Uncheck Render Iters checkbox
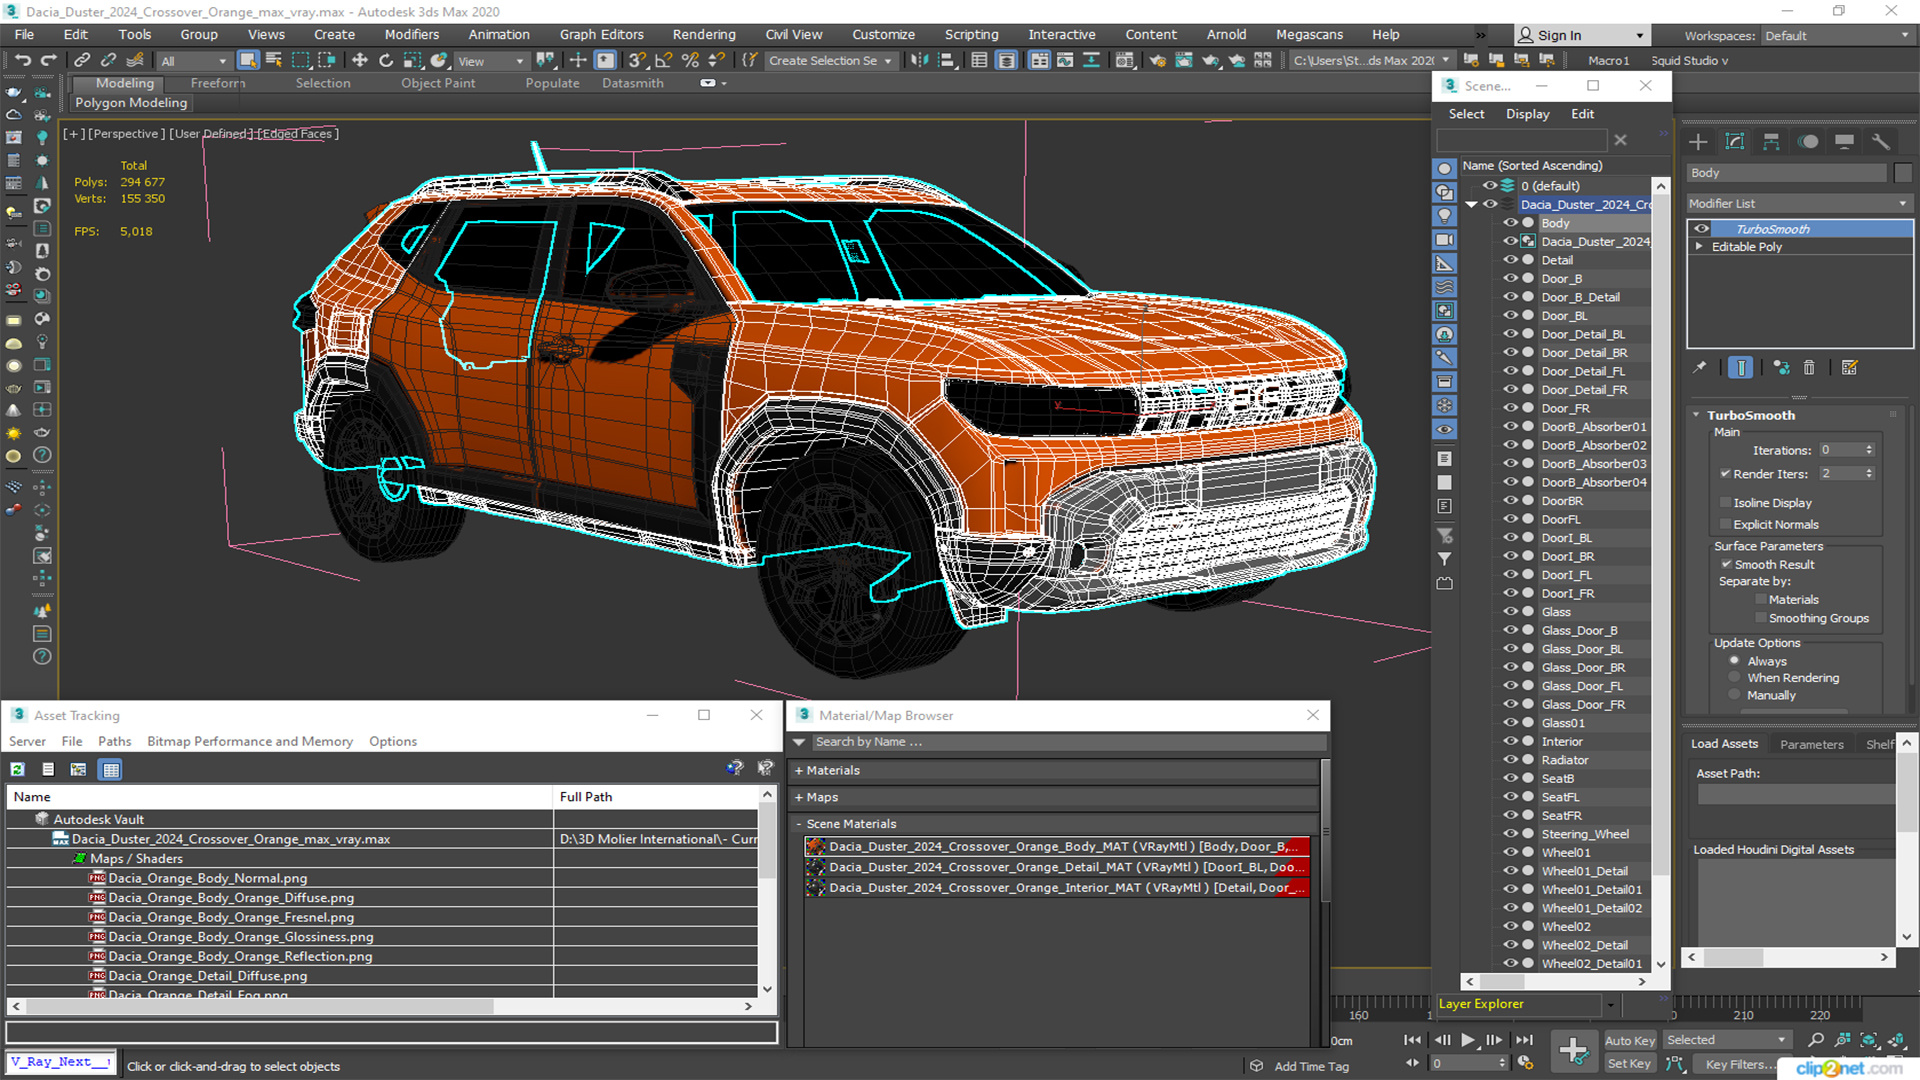 pos(1725,474)
